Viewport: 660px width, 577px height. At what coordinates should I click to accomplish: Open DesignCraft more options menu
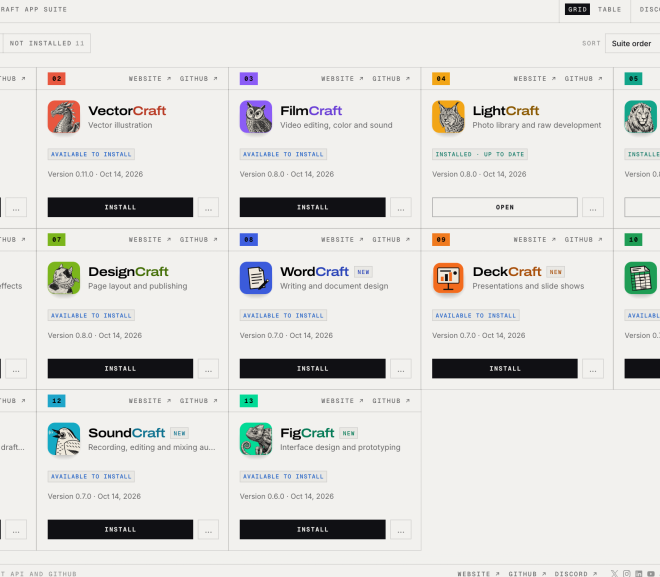(208, 368)
